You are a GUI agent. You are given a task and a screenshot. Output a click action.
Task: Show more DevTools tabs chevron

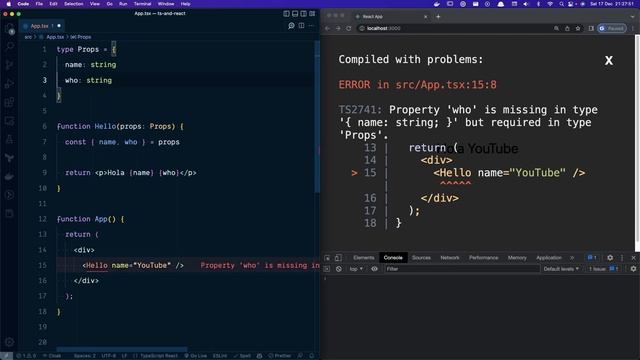(572, 258)
